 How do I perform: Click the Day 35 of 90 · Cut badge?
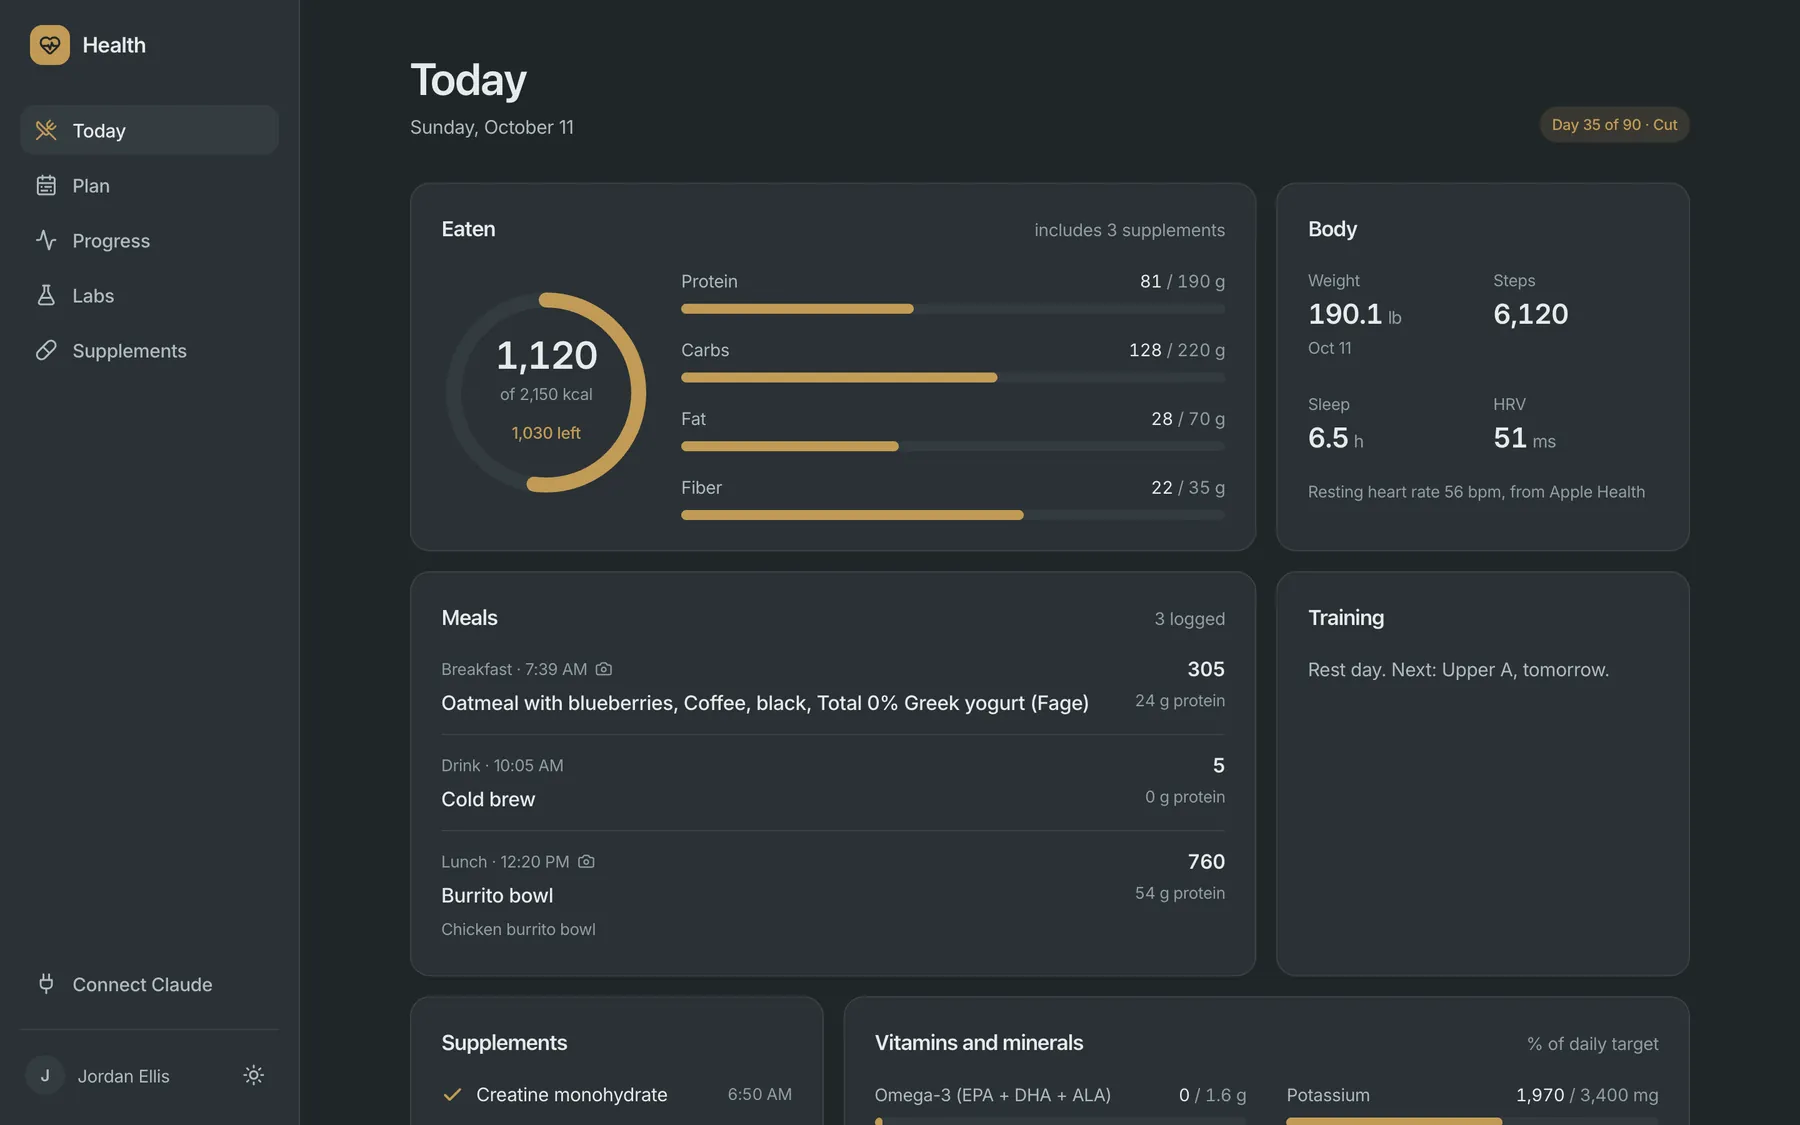[1614, 125]
